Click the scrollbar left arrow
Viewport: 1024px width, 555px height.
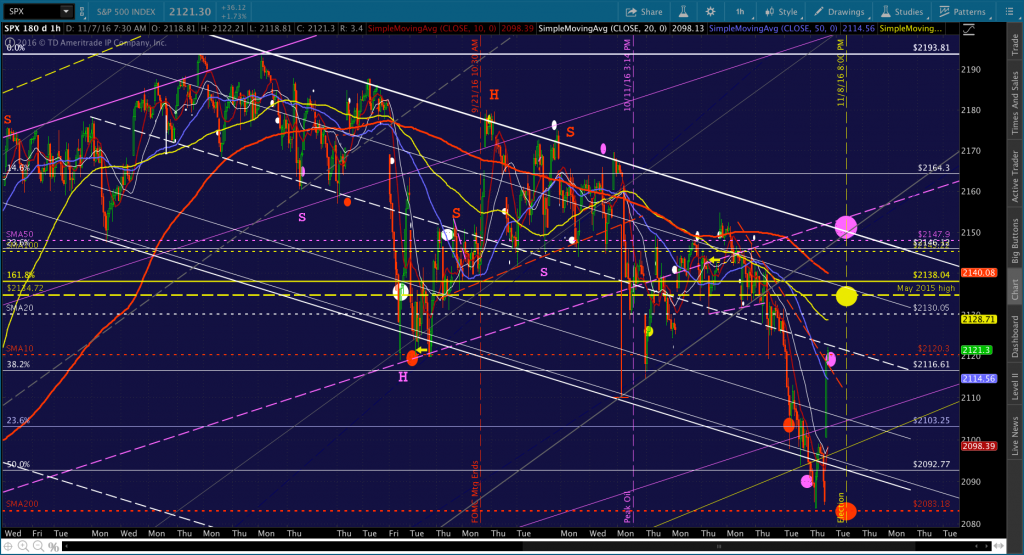66,546
